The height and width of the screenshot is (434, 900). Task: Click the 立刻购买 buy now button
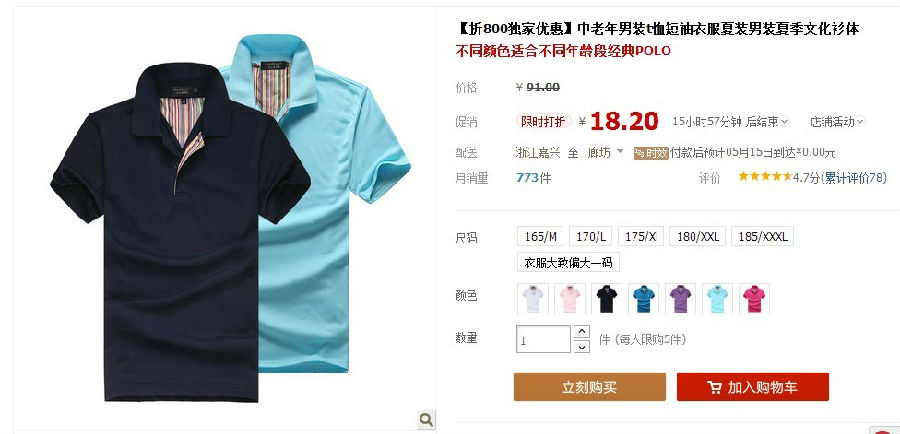coord(589,387)
